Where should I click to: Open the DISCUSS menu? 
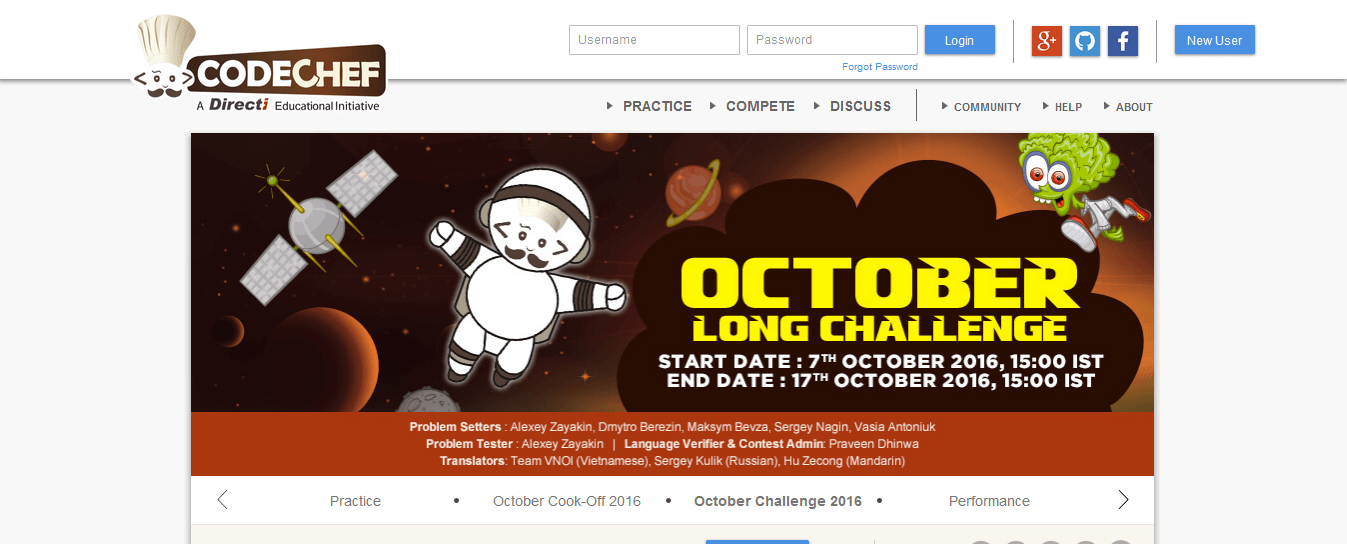[x=860, y=106]
